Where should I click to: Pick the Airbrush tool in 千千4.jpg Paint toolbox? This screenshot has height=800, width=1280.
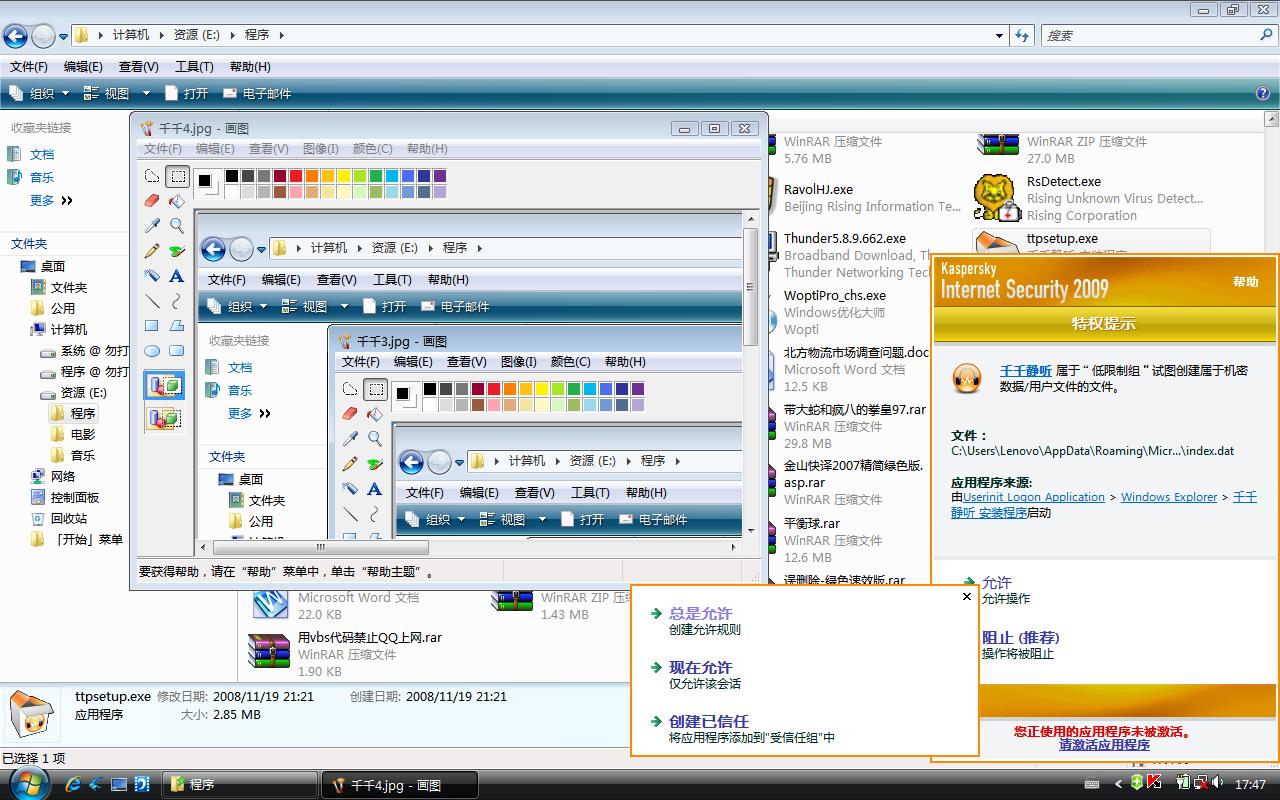[x=152, y=276]
